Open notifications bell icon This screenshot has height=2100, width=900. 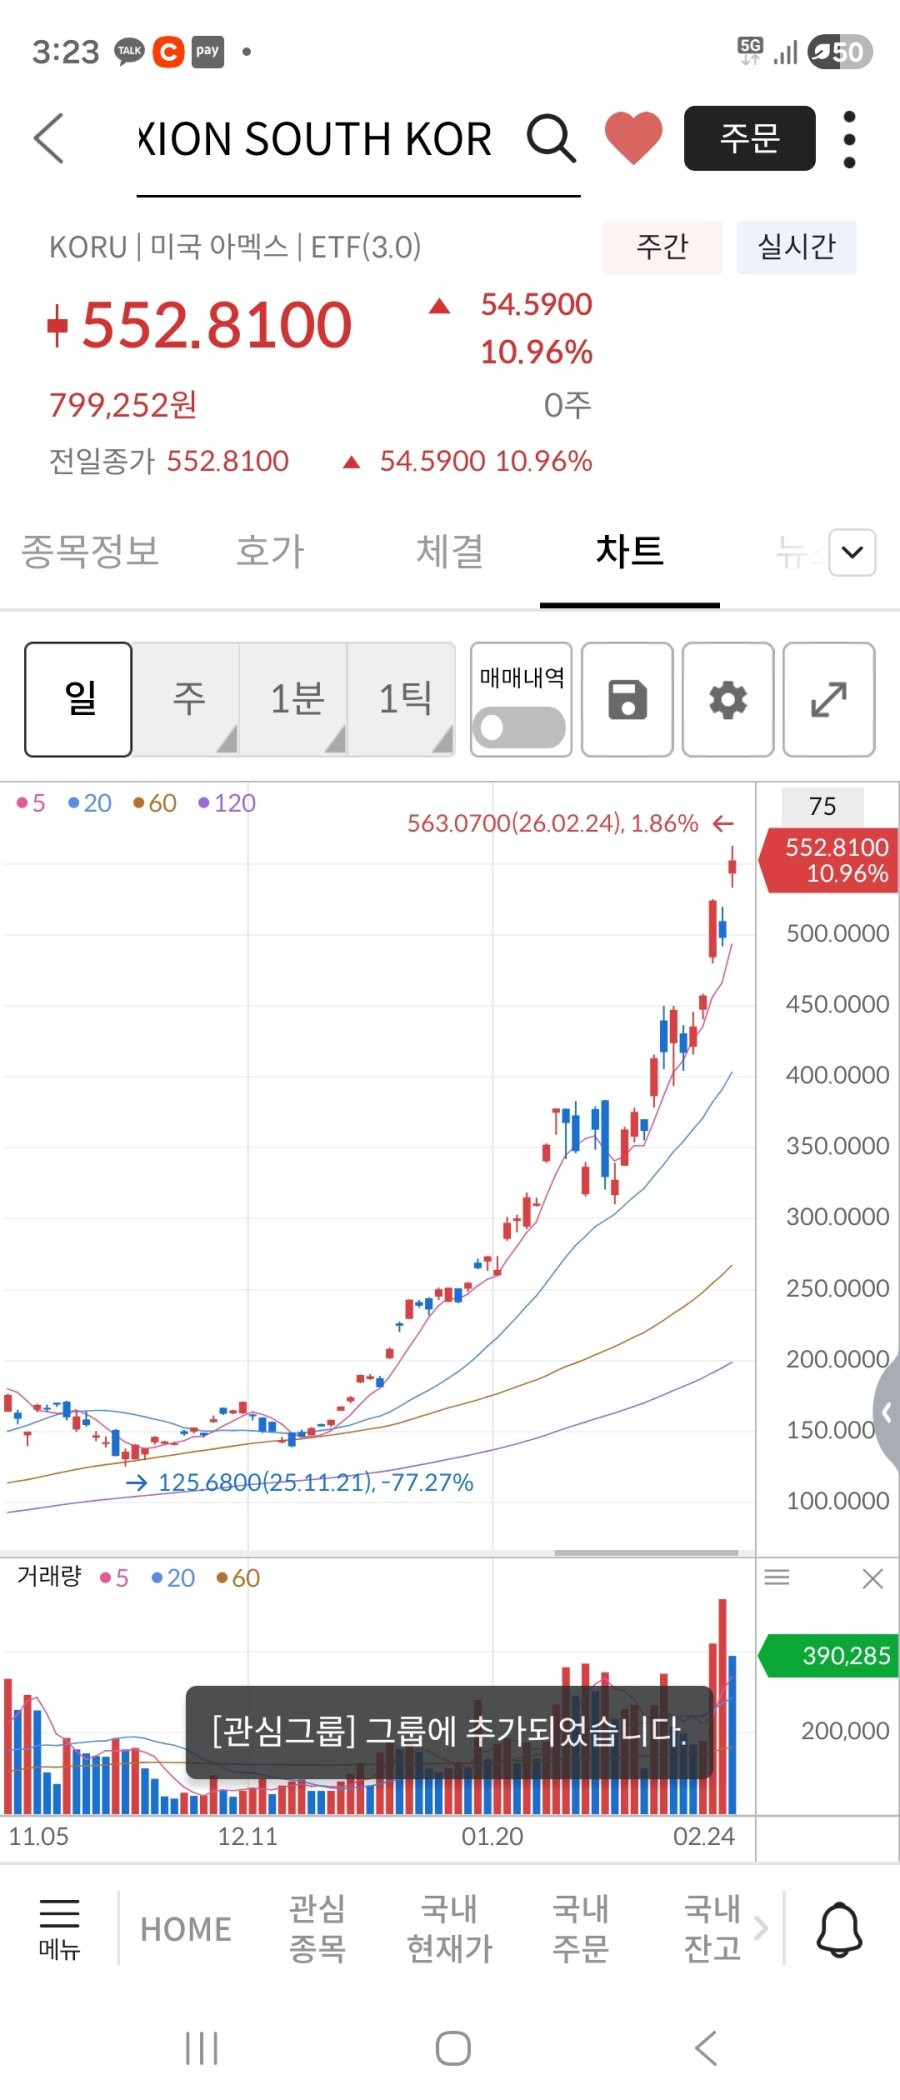pos(839,1929)
